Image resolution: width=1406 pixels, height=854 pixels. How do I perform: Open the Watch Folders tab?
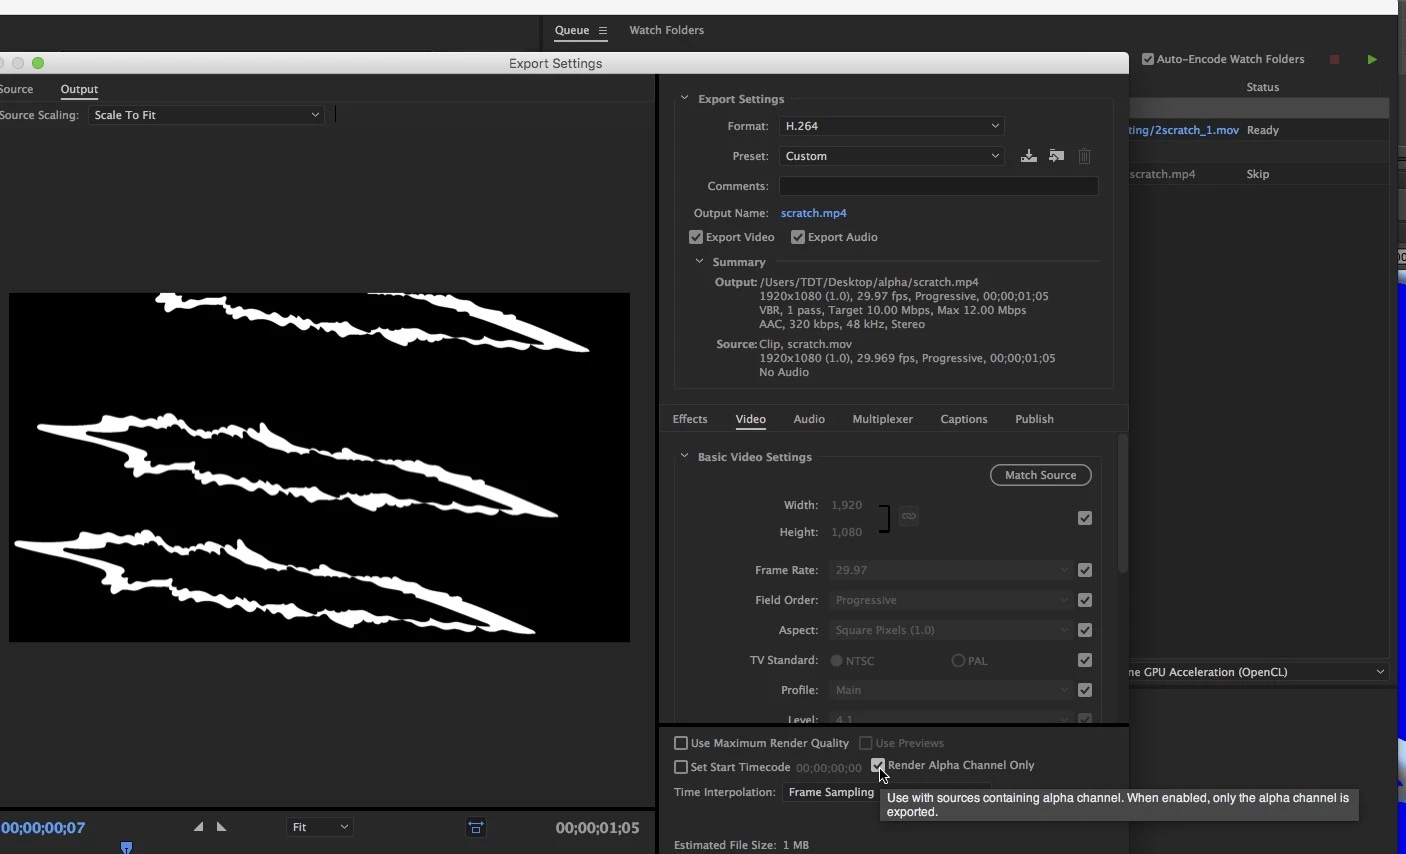point(666,30)
